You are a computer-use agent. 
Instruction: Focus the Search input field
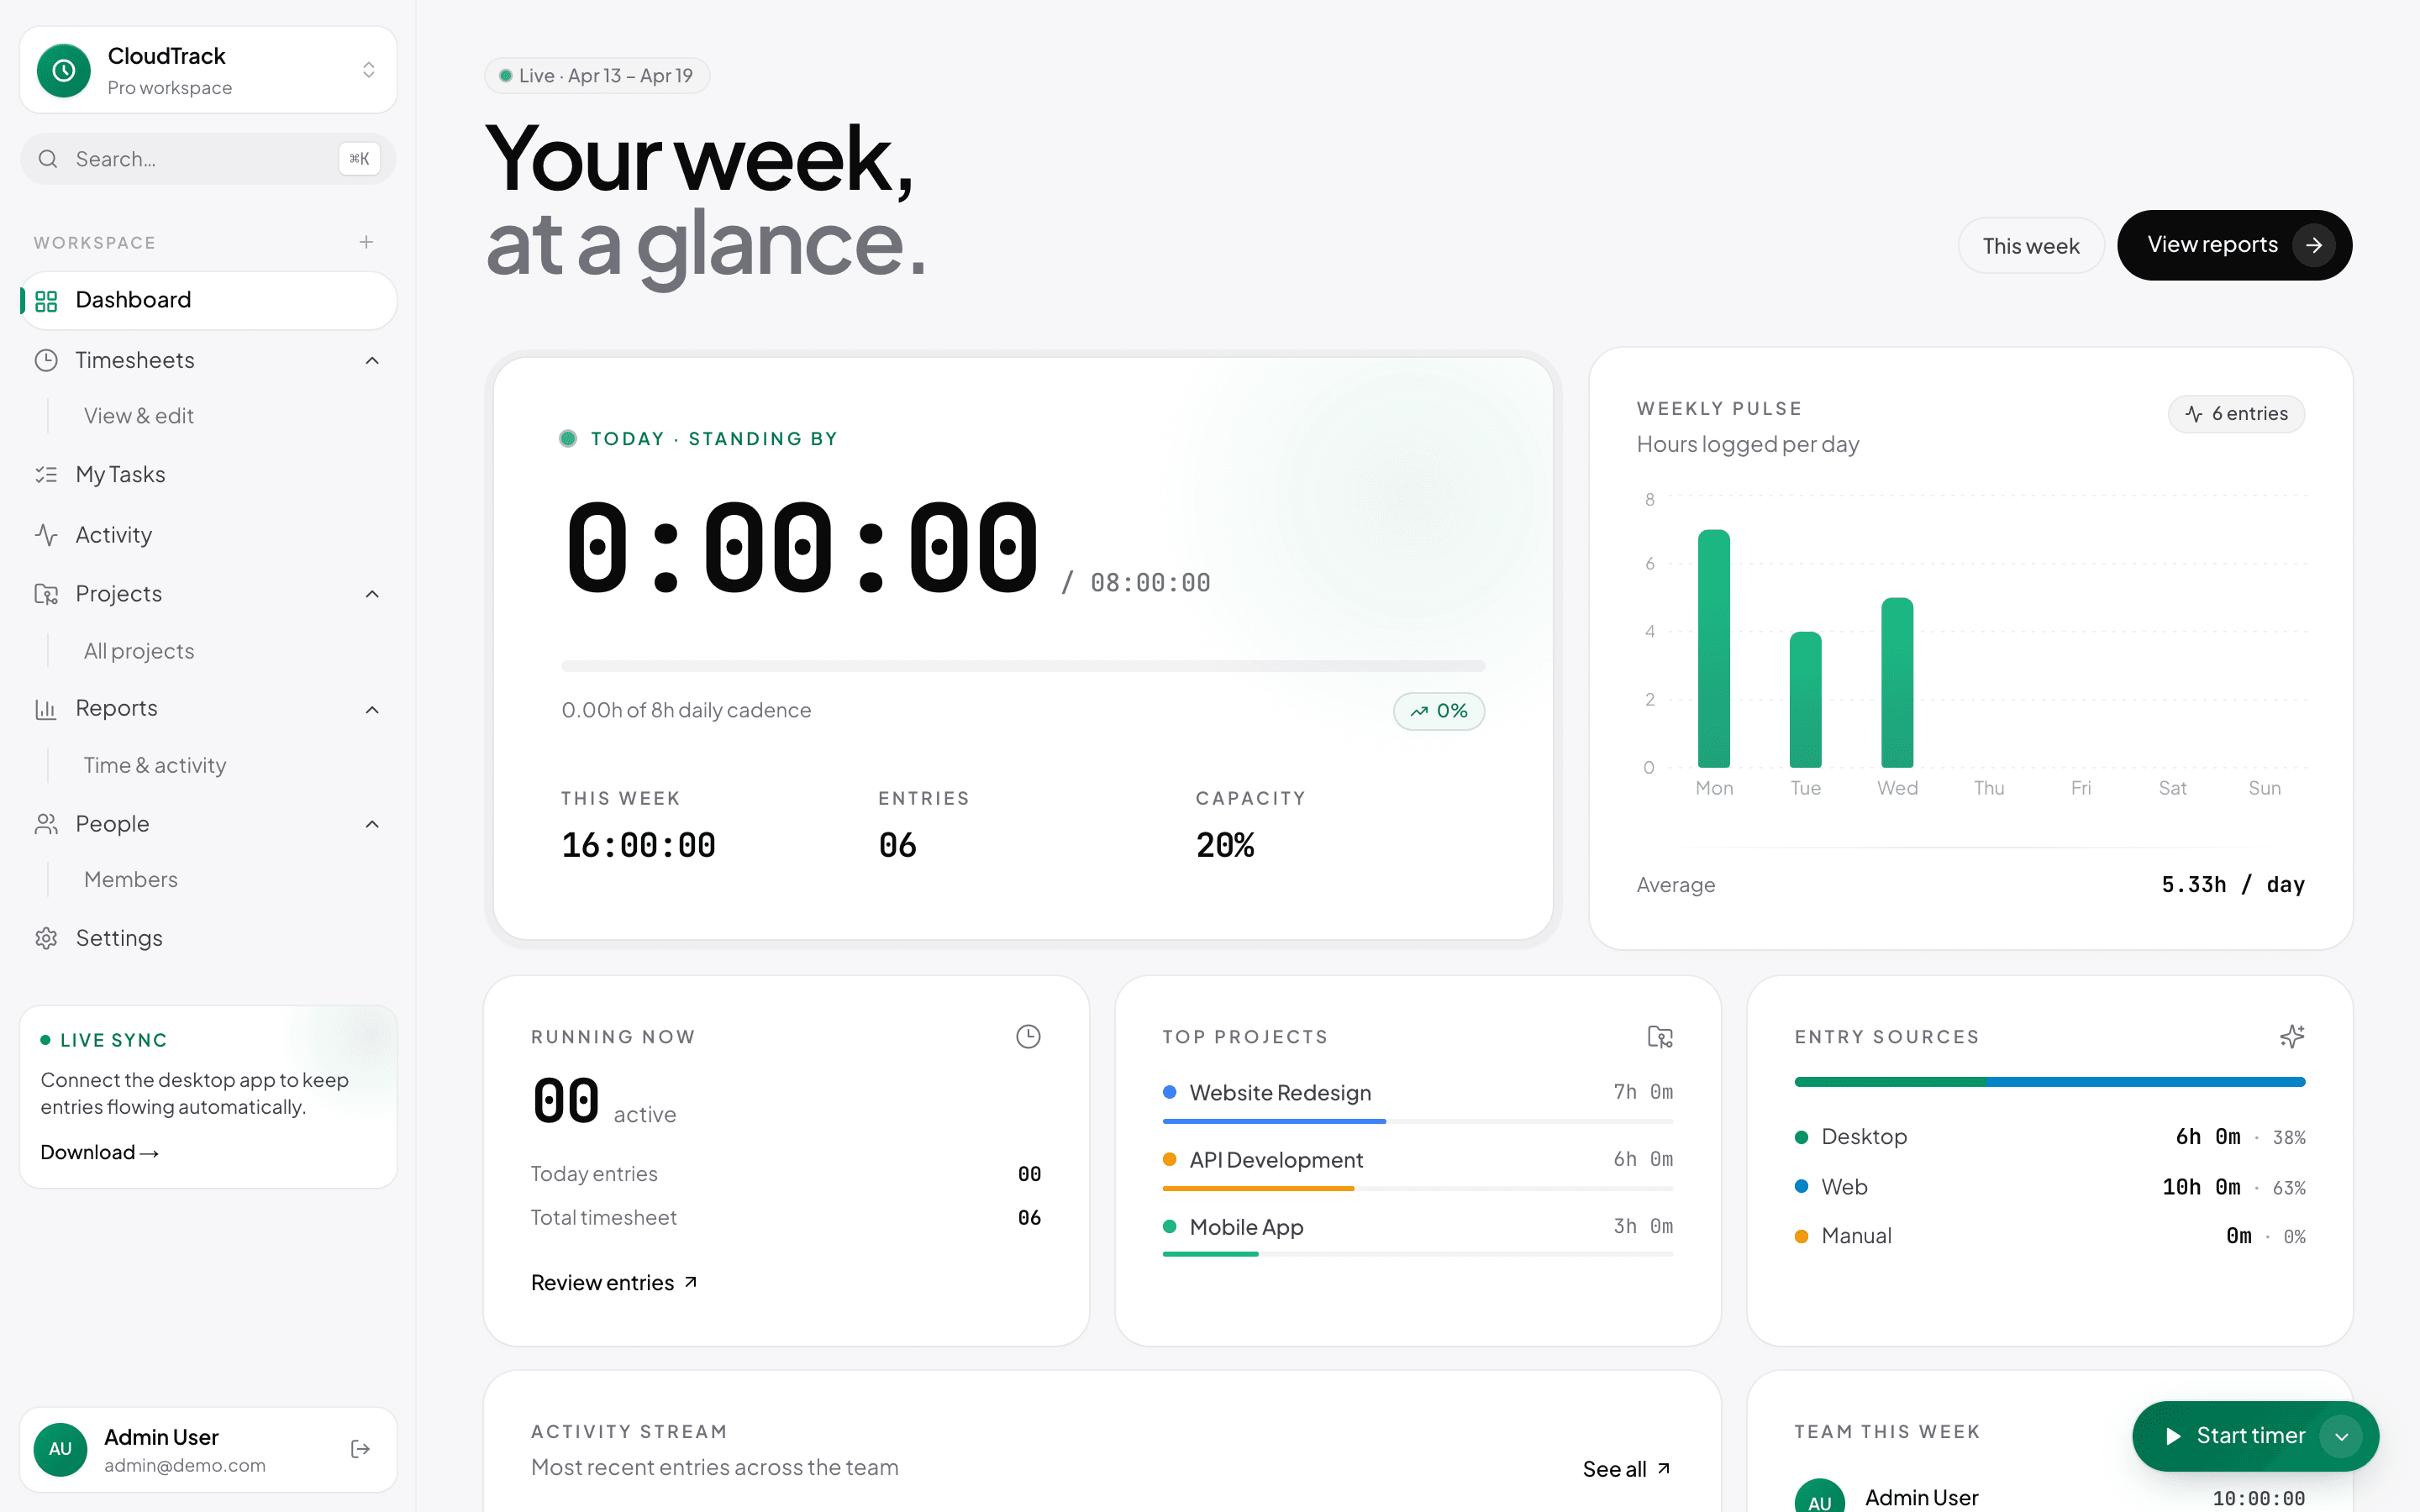[x=208, y=159]
